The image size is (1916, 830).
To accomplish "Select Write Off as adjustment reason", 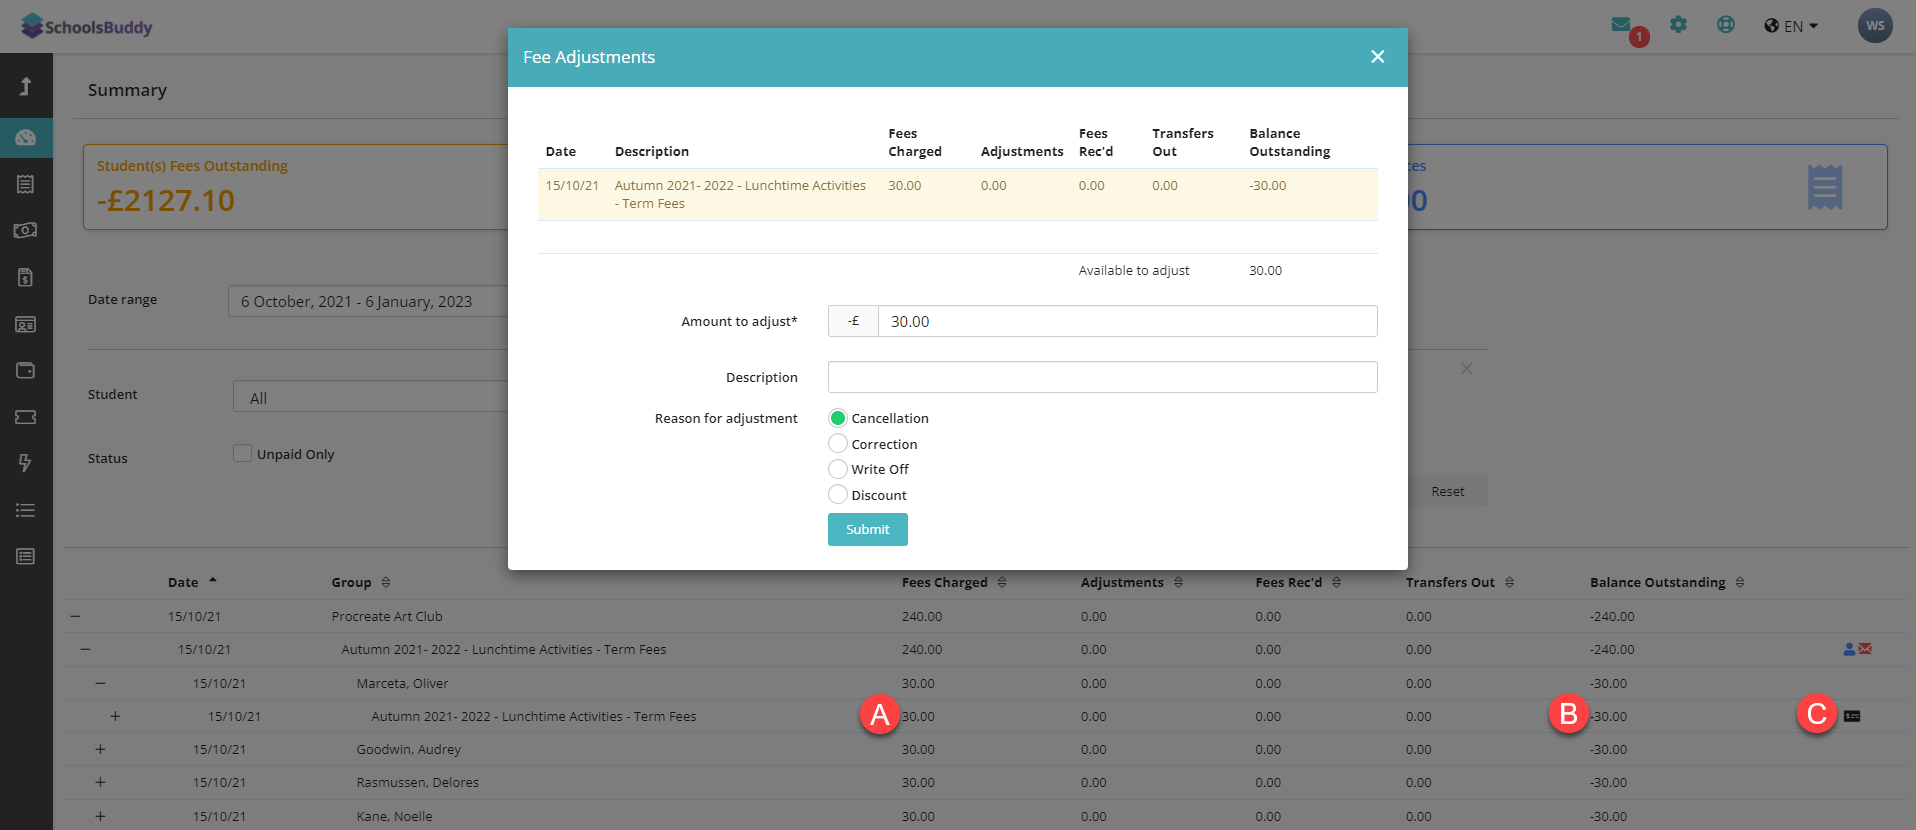I will (x=838, y=469).
